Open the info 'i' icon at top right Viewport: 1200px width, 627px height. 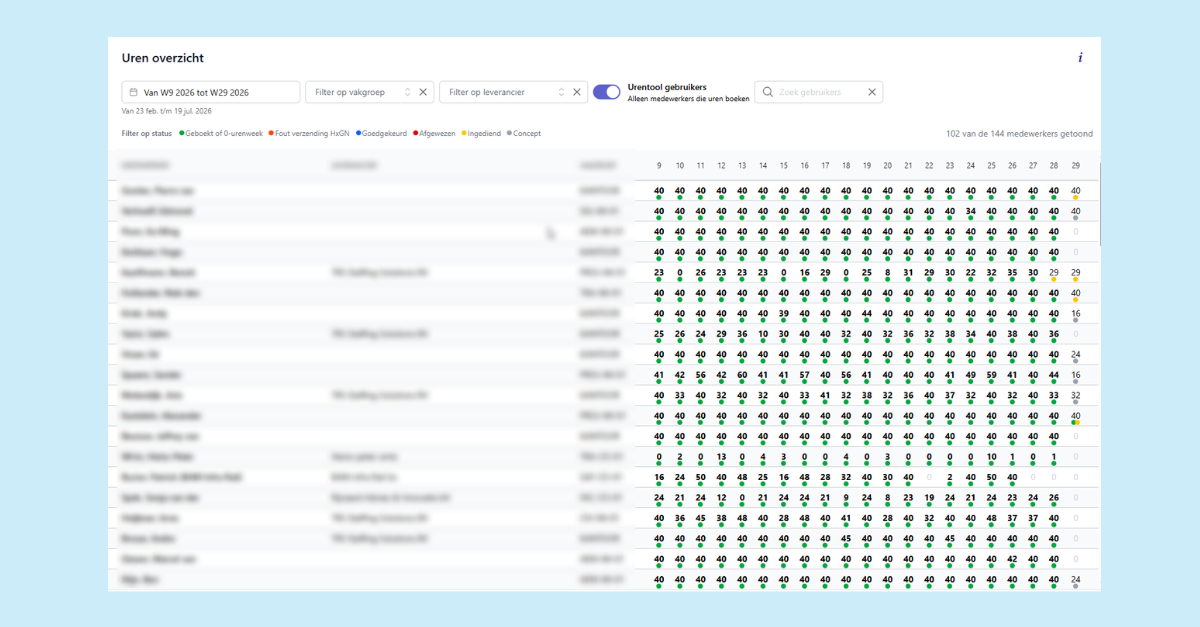1080,58
